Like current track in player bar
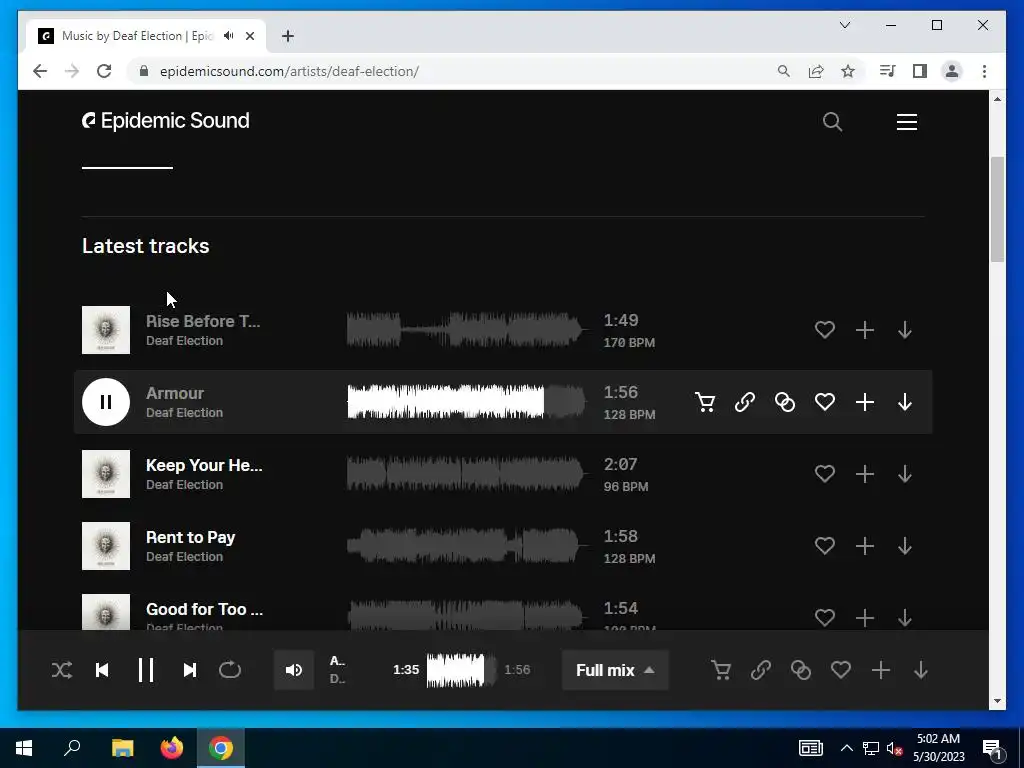Screen dimensions: 1024x768 coord(840,670)
